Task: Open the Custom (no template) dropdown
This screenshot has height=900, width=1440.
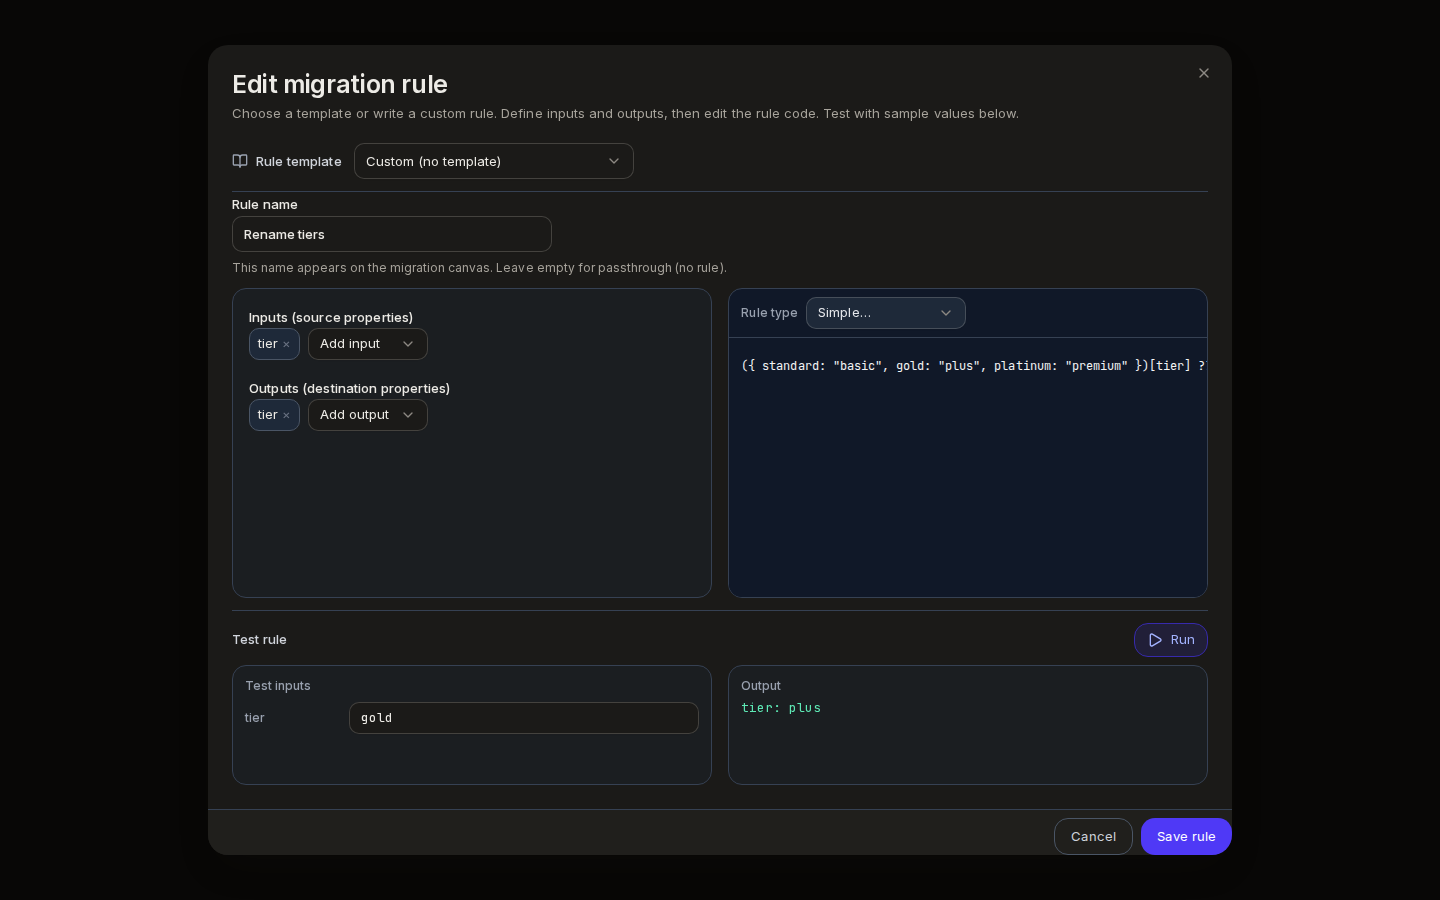Action: tap(494, 161)
